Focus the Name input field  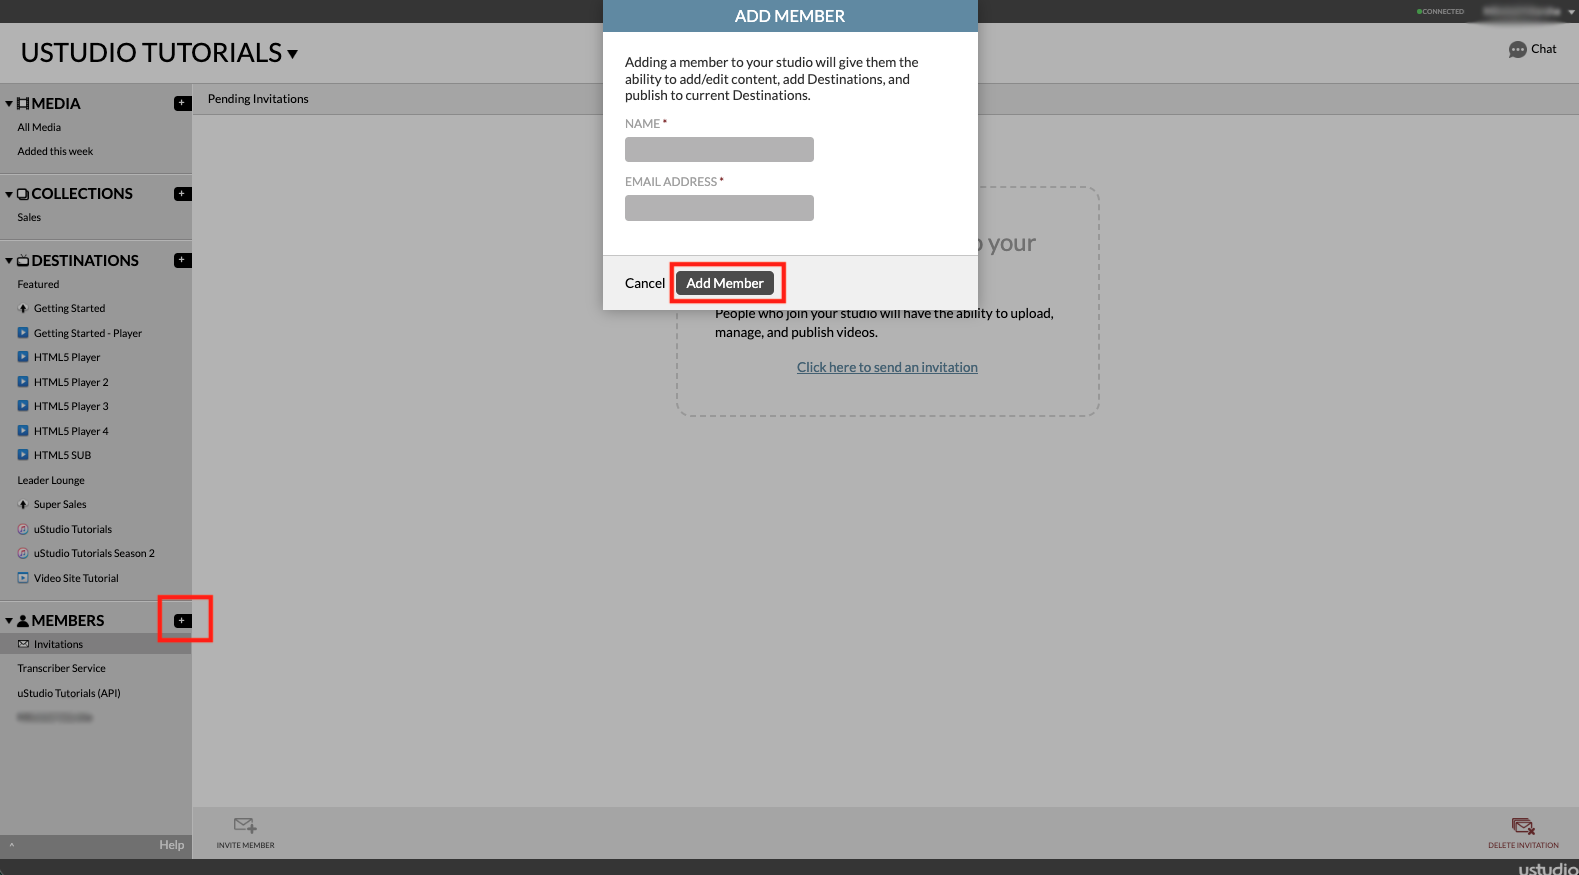[719, 149]
